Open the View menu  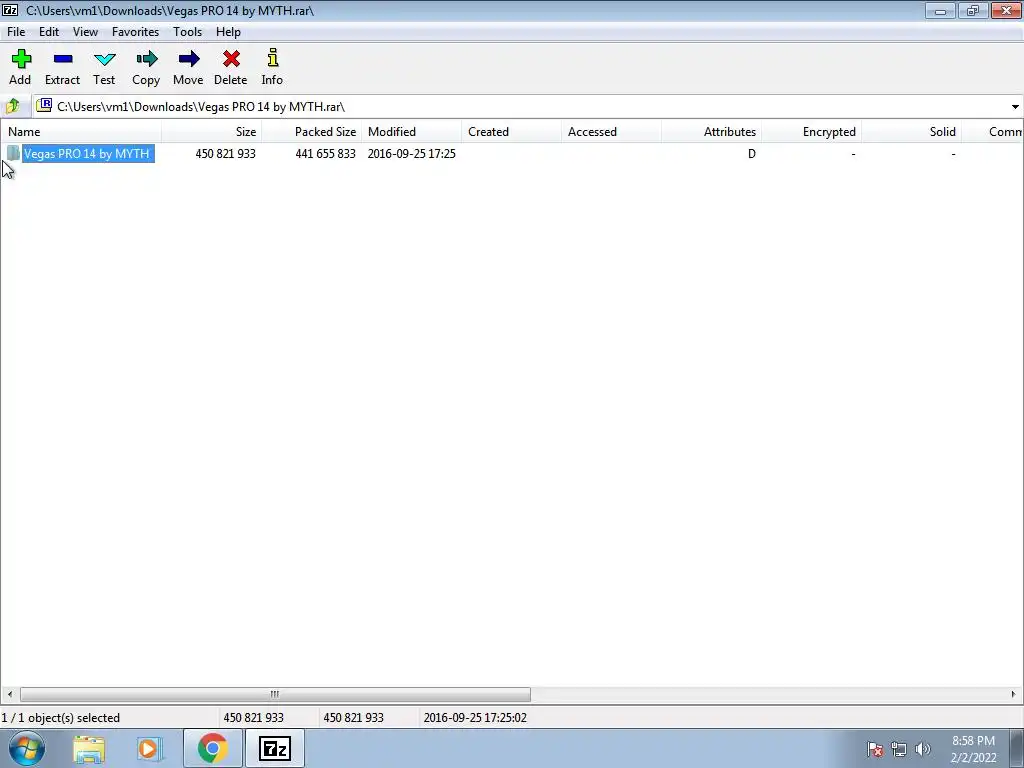[x=85, y=31]
